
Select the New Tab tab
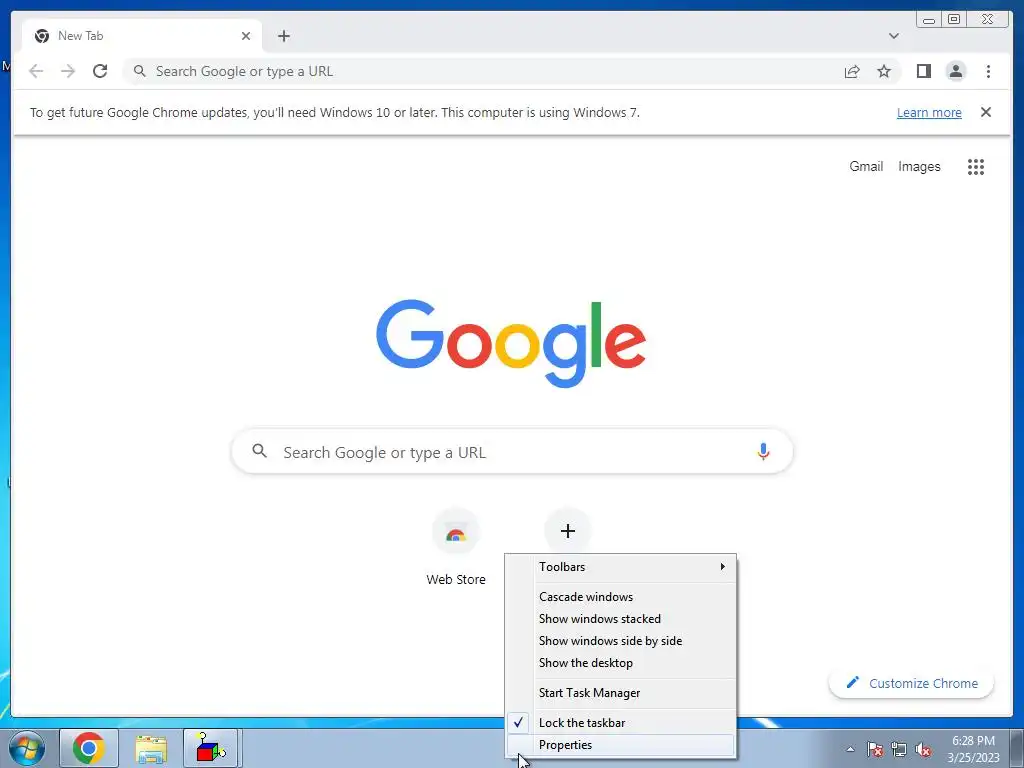pos(142,36)
